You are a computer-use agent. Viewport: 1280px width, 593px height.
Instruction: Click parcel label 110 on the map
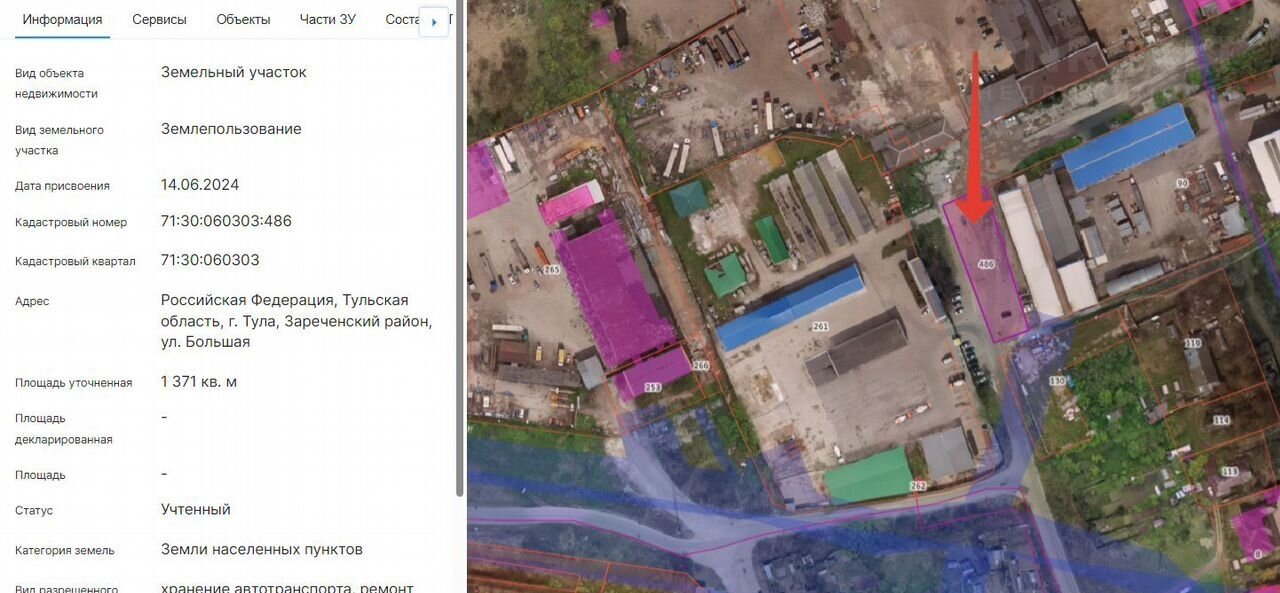pyautogui.click(x=1192, y=343)
